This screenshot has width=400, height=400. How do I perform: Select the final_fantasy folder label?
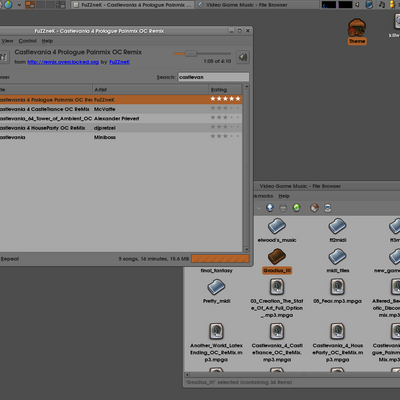pyautogui.click(x=216, y=271)
